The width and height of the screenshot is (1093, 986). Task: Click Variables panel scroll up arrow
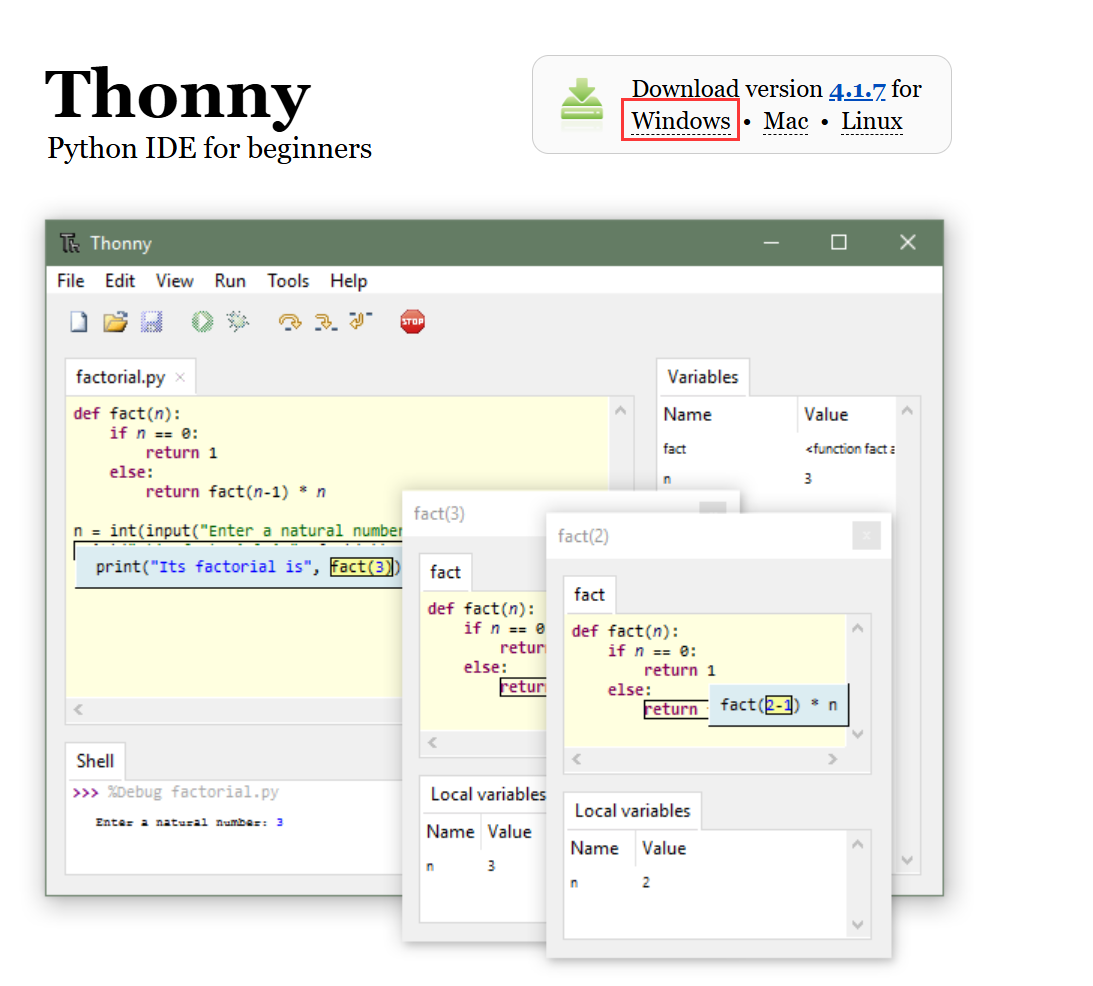coord(907,411)
